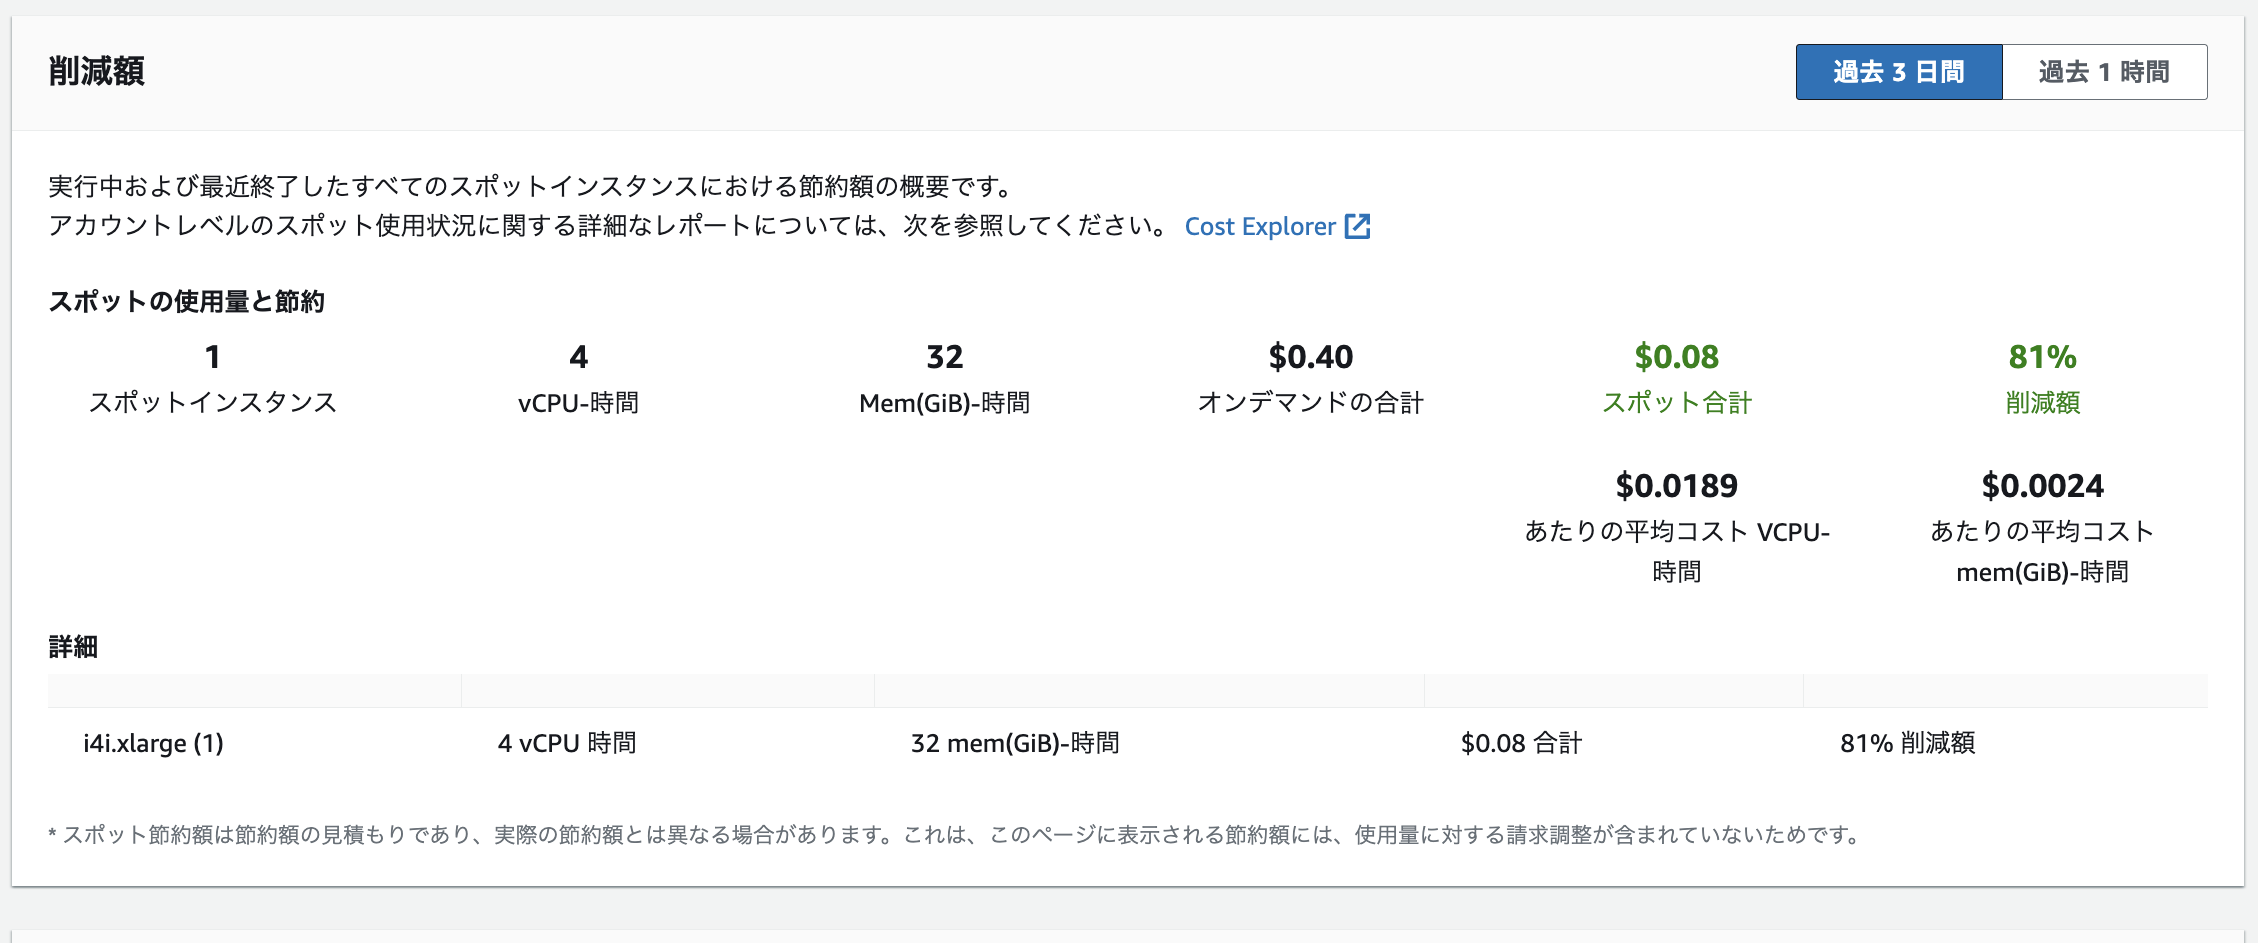Image resolution: width=2258 pixels, height=943 pixels.
Task: Click the Cost Explorer external link icon
Action: point(1357,226)
